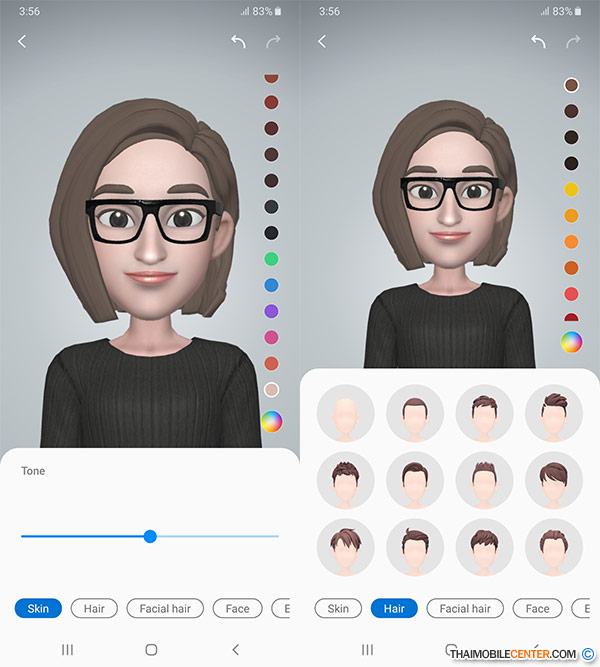Choose the bald hairstyle thumbnail
Image resolution: width=600 pixels, height=667 pixels.
346,413
